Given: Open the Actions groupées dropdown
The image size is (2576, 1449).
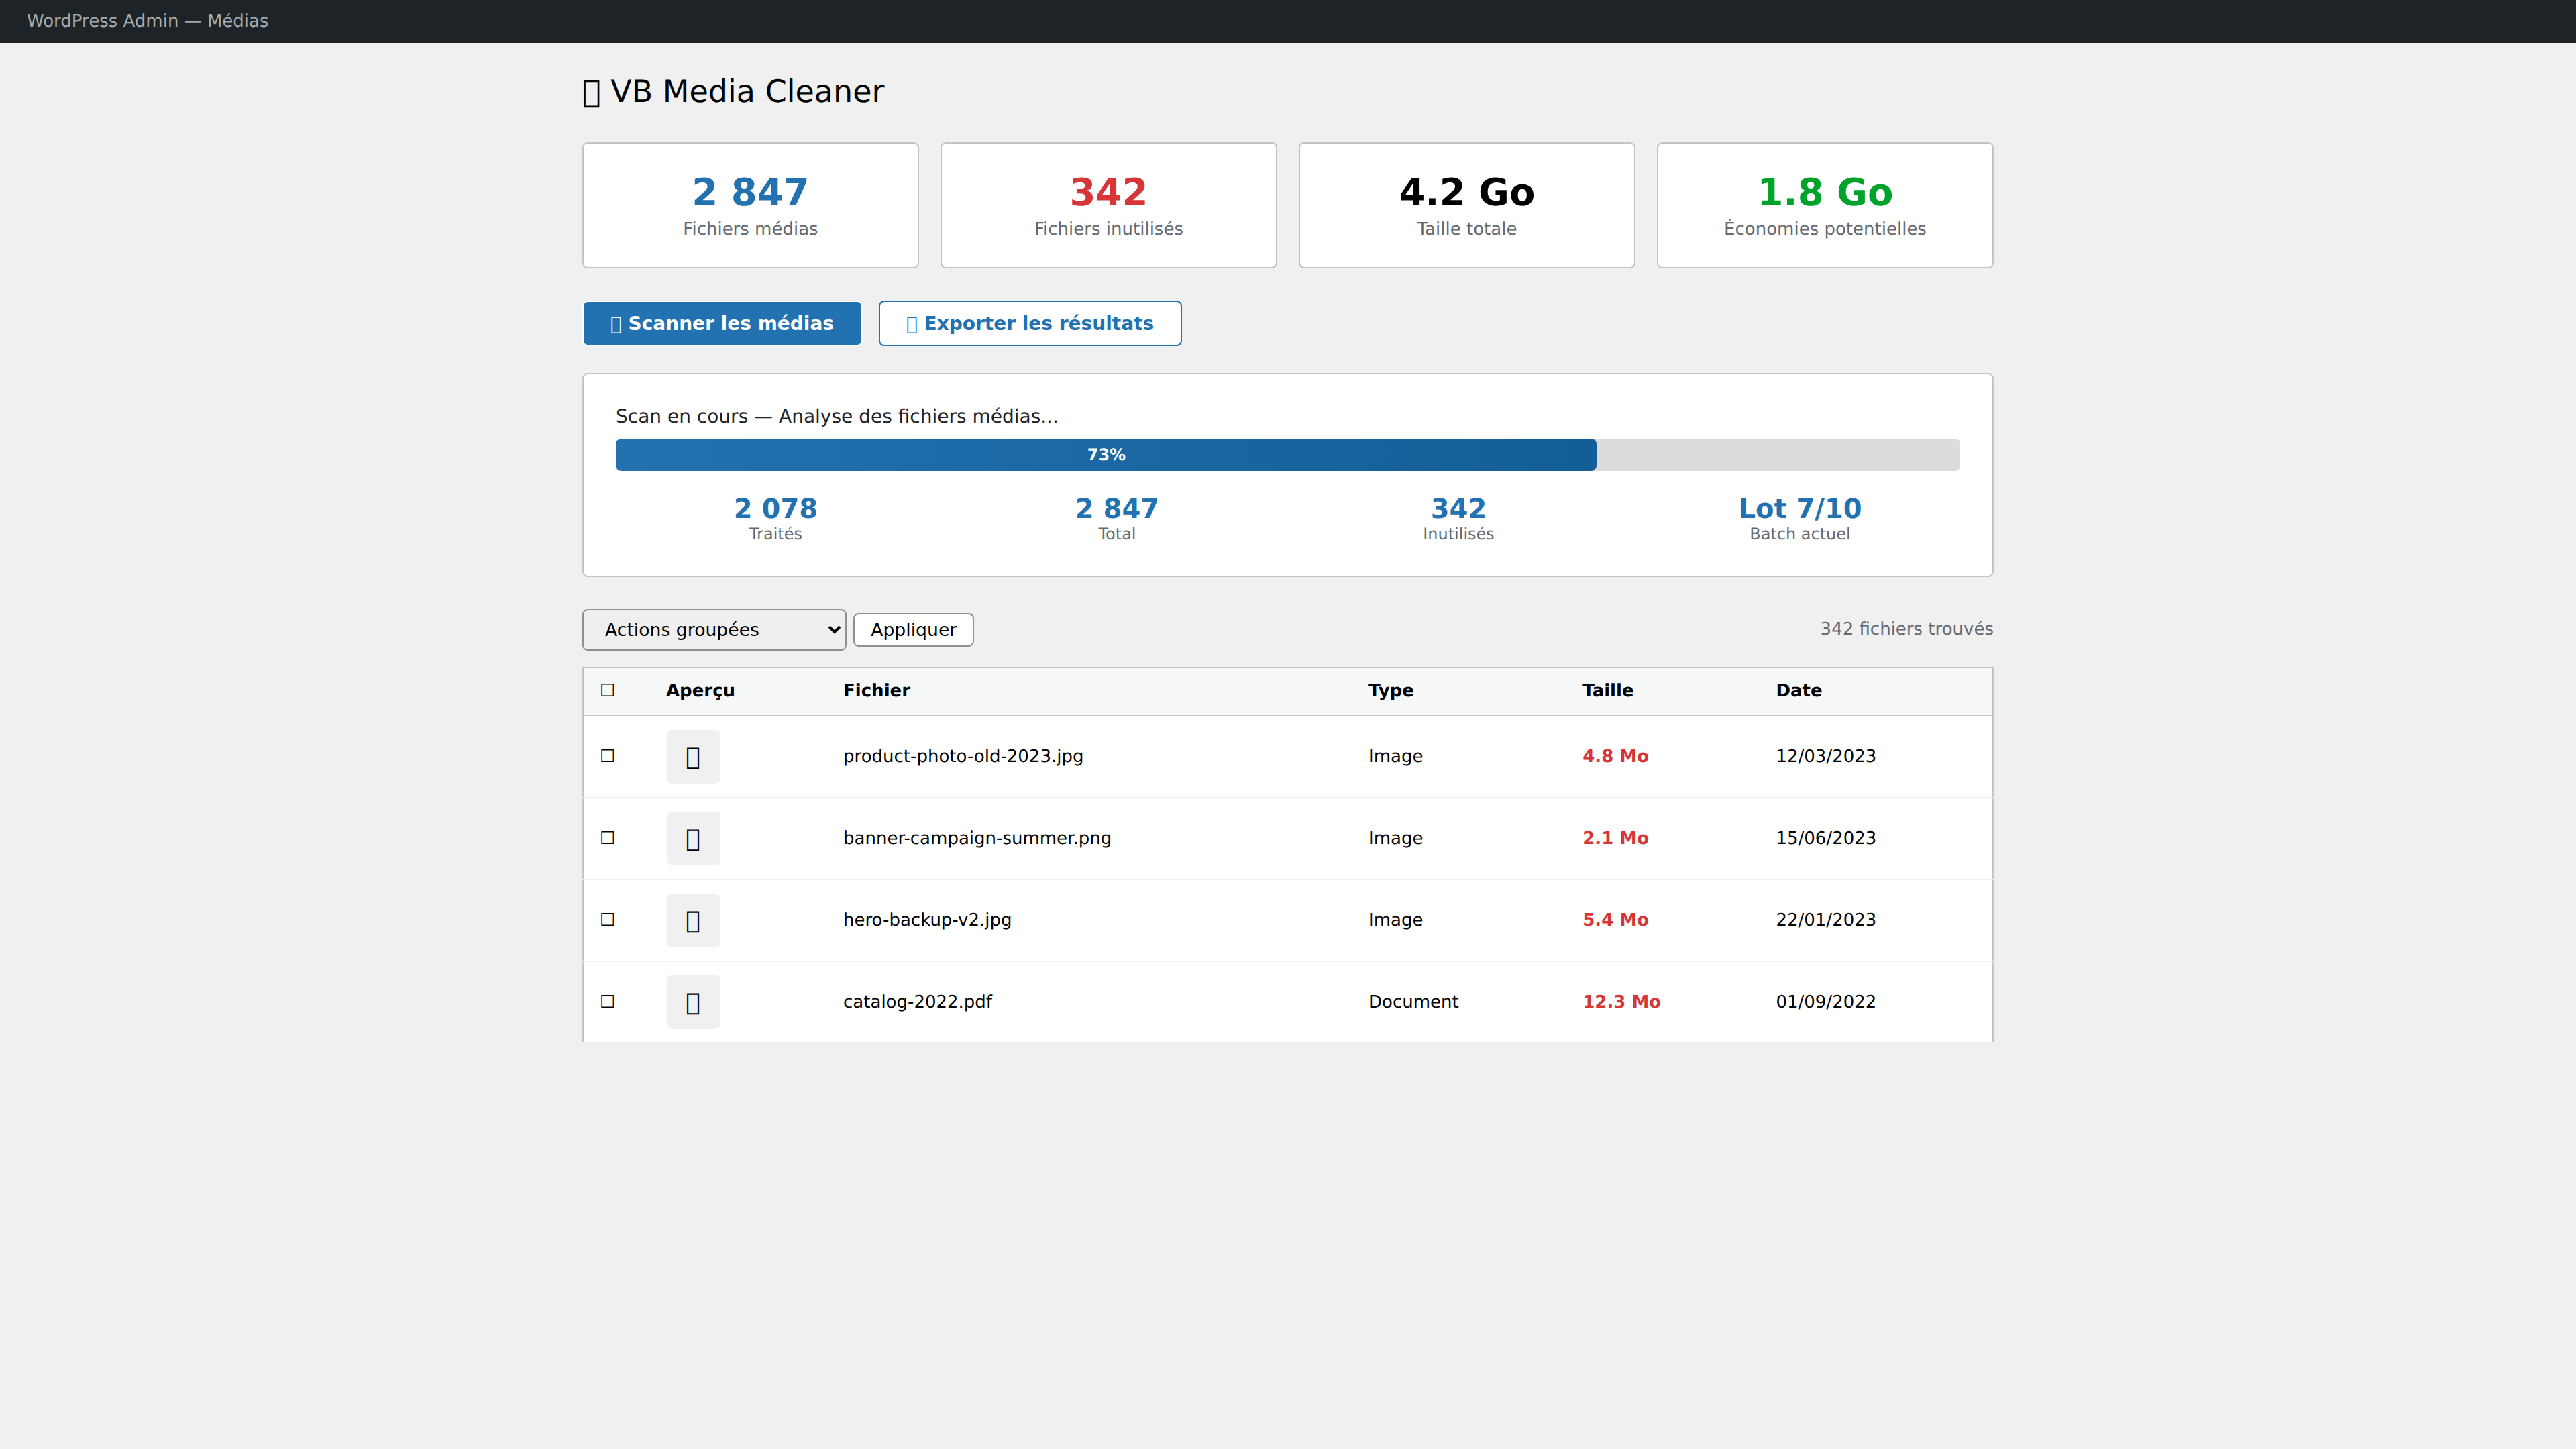Looking at the screenshot, I should click(714, 630).
